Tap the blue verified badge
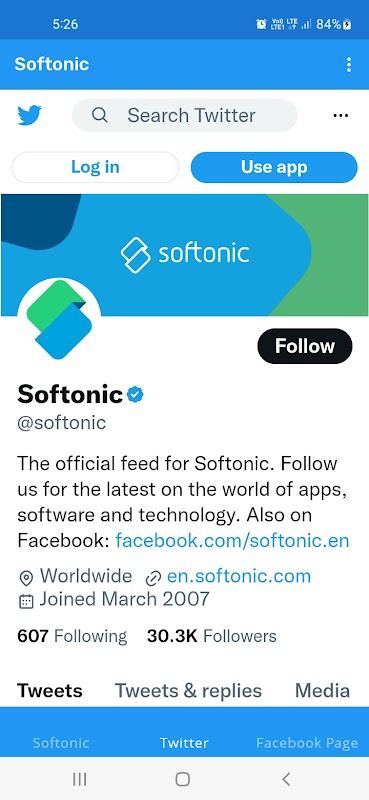This screenshot has width=369, height=800. 135,394
